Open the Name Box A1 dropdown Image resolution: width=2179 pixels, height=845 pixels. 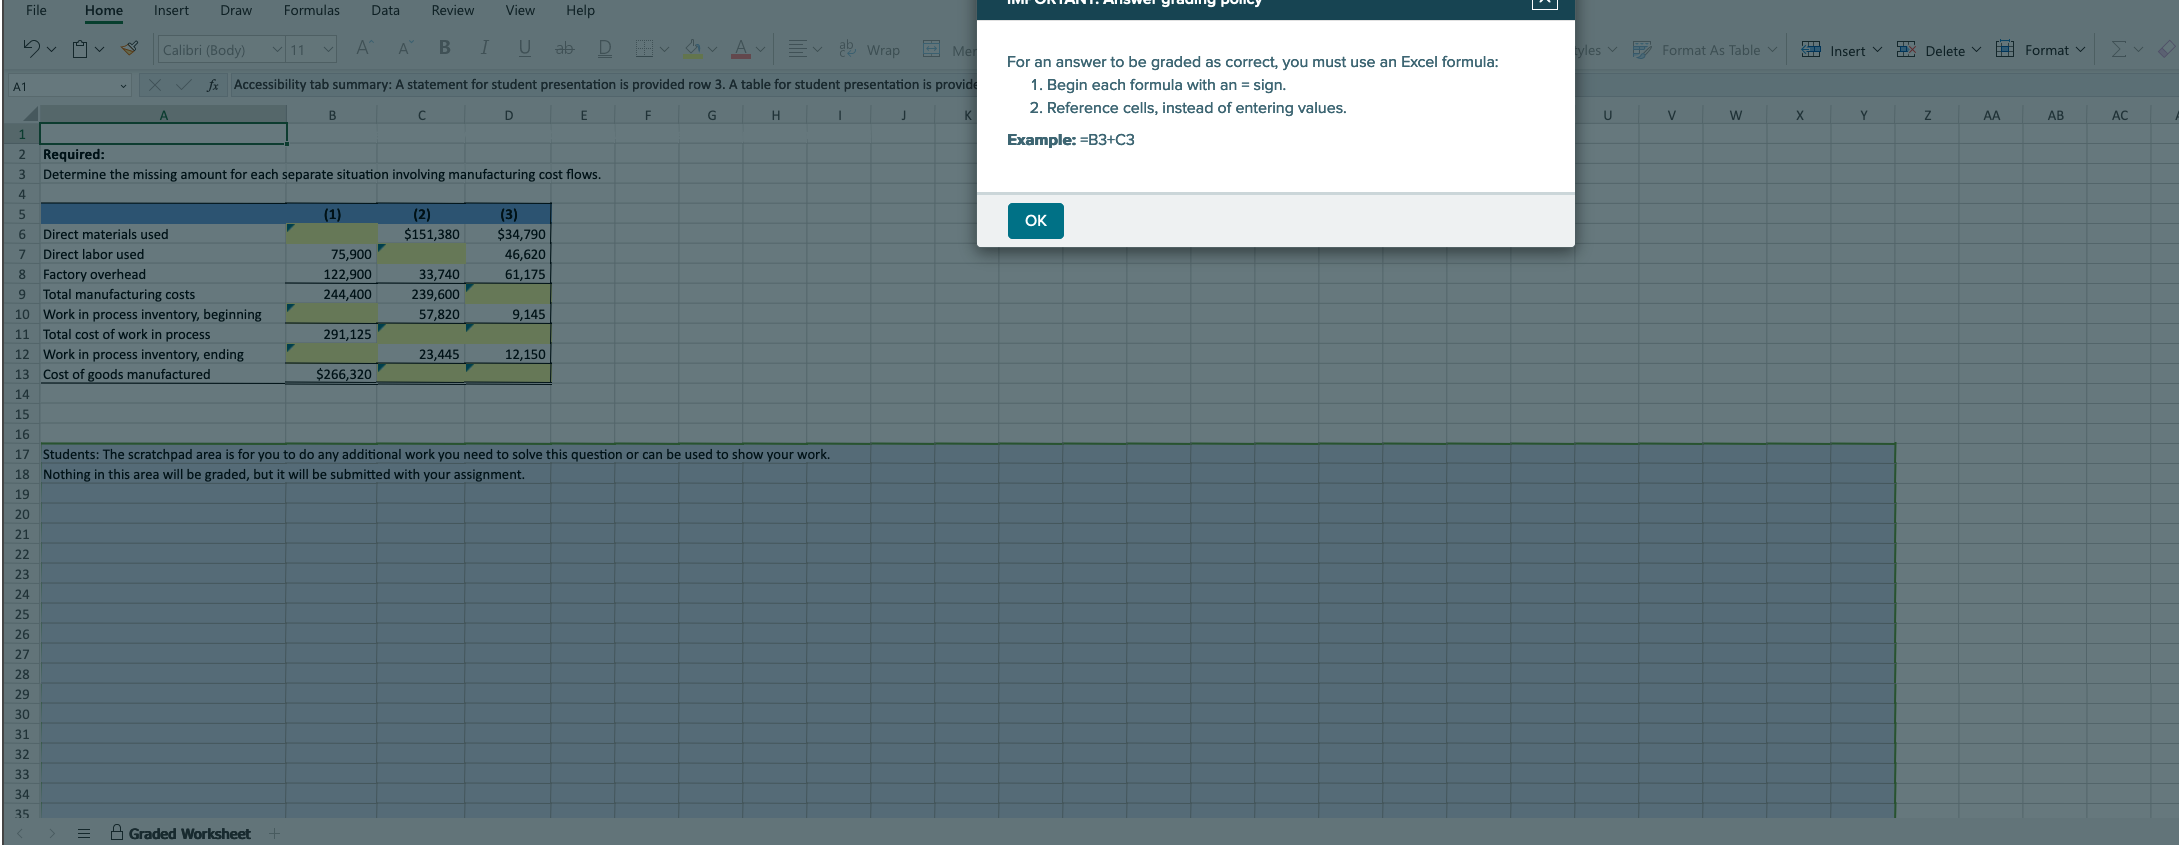point(123,86)
